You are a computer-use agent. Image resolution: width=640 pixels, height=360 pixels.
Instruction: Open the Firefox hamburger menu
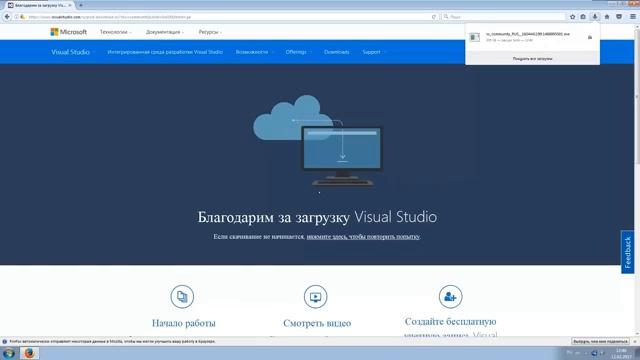pyautogui.click(x=633, y=17)
